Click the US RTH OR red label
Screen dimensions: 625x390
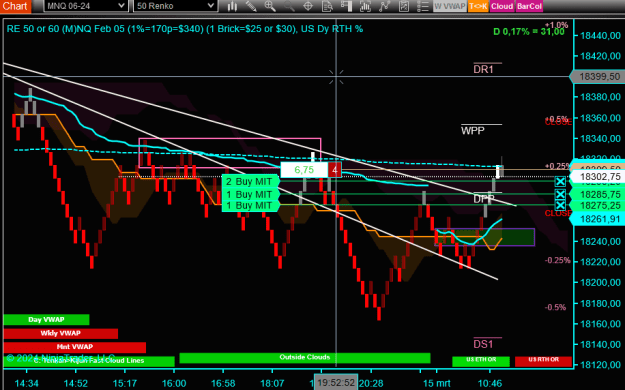(x=543, y=360)
